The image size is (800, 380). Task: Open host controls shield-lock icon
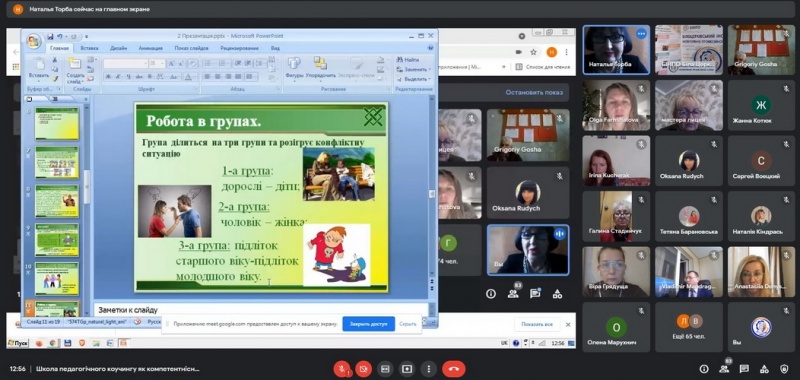point(785,369)
